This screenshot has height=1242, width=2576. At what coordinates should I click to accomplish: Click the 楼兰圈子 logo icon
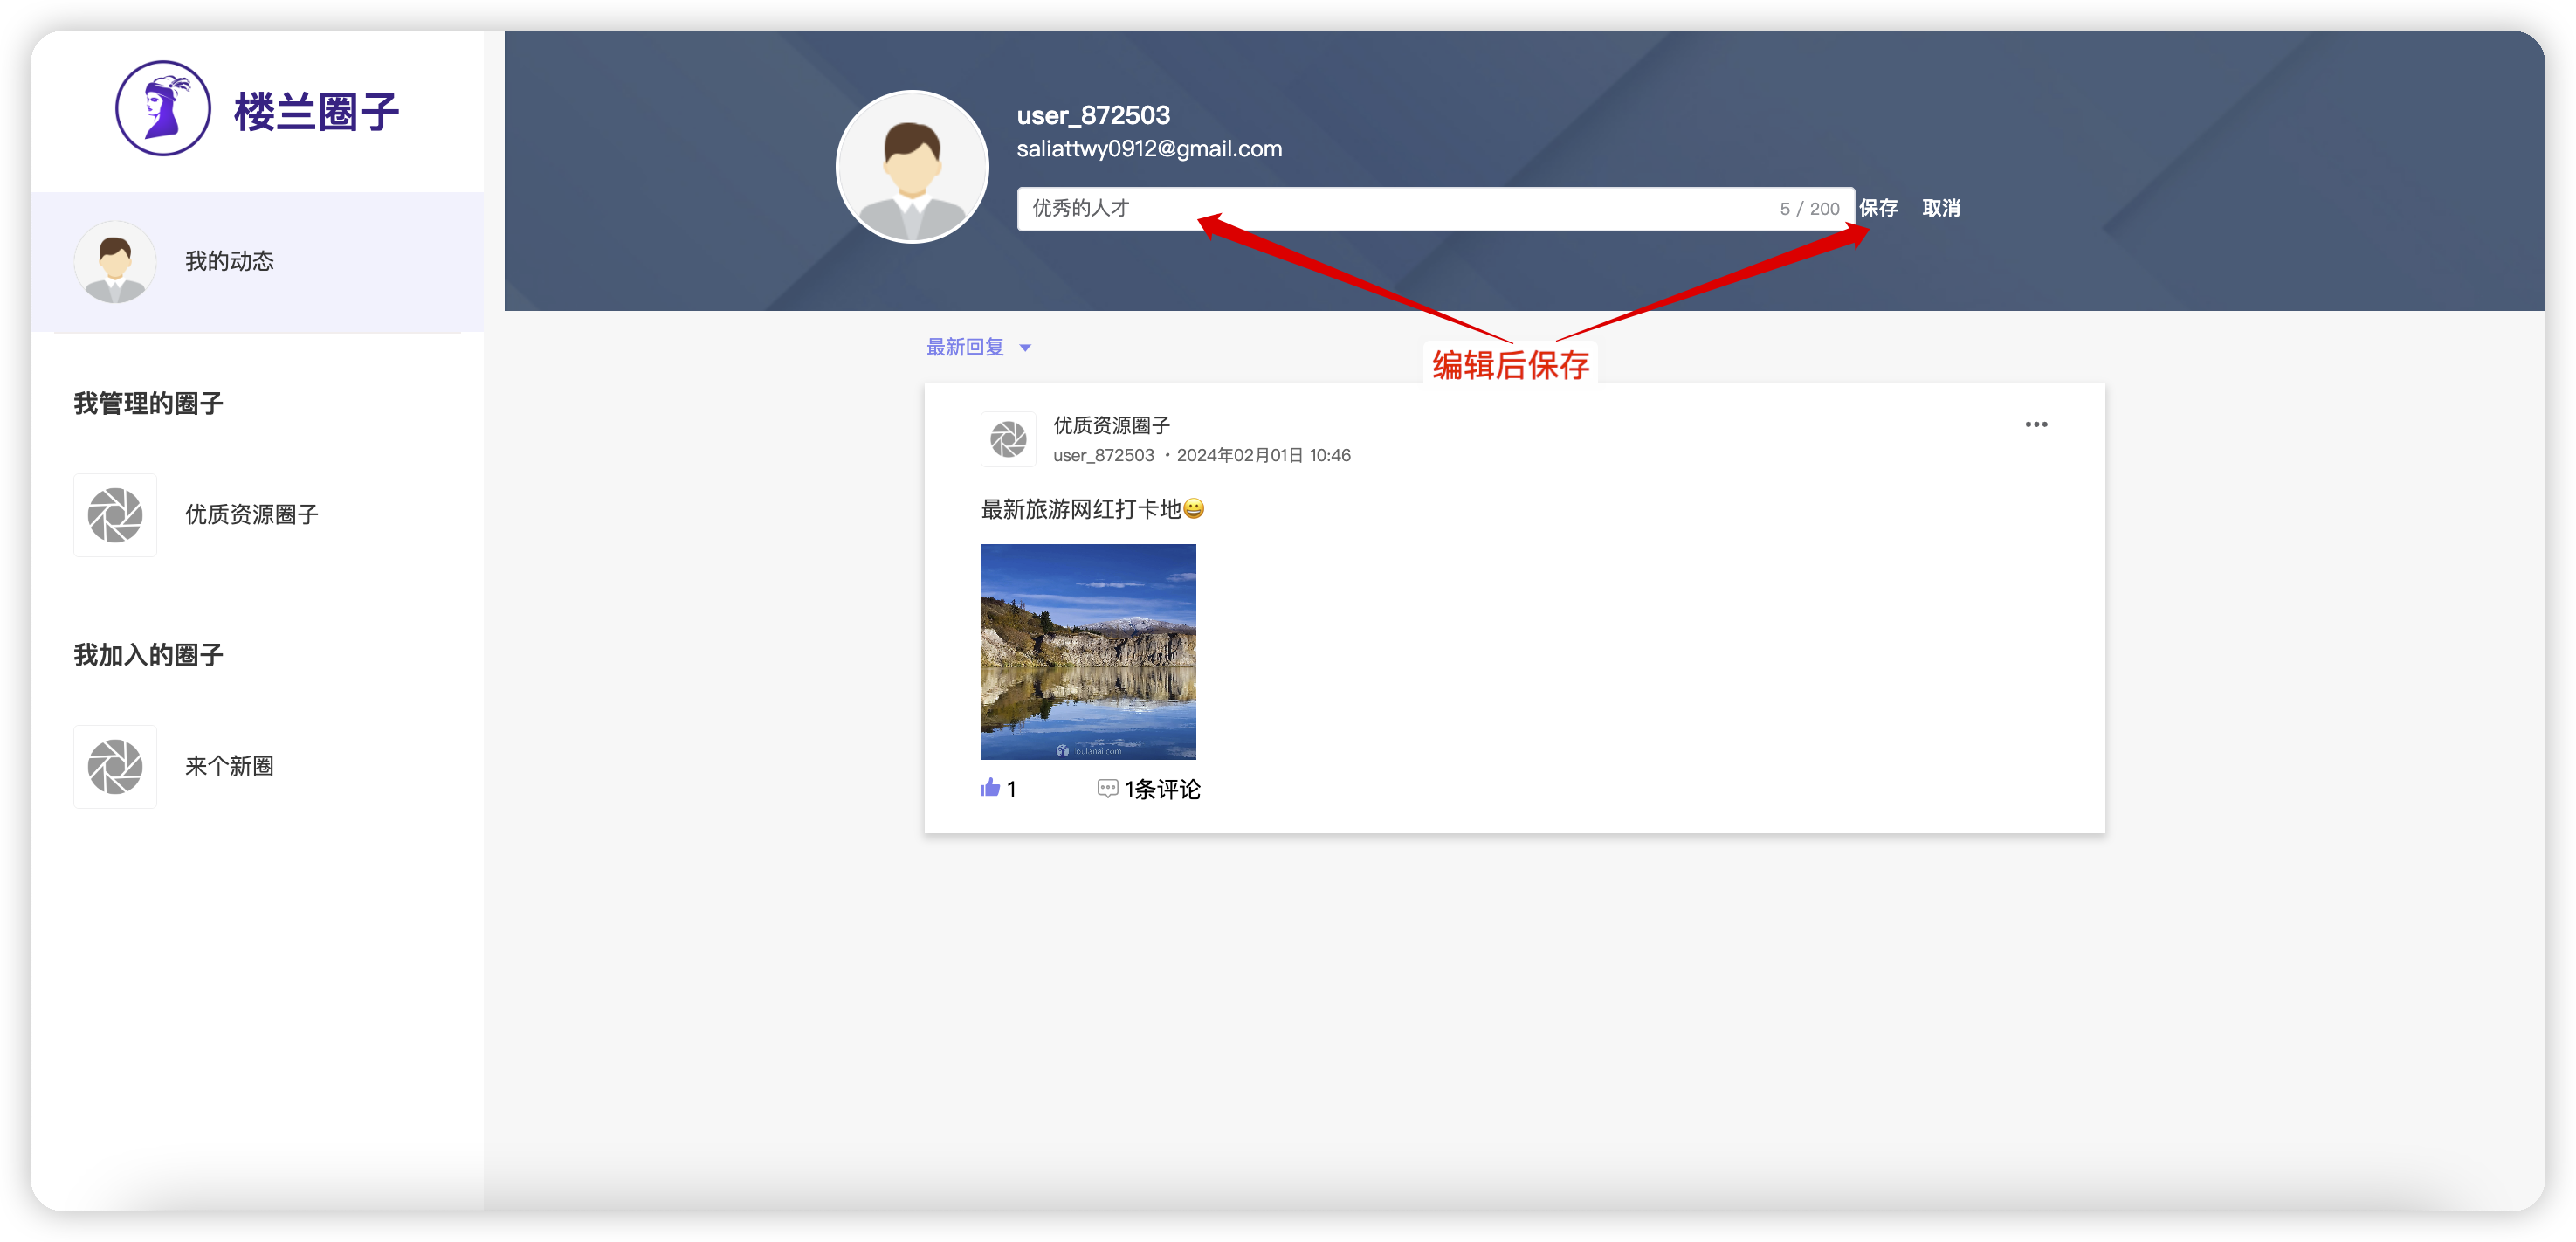point(163,109)
